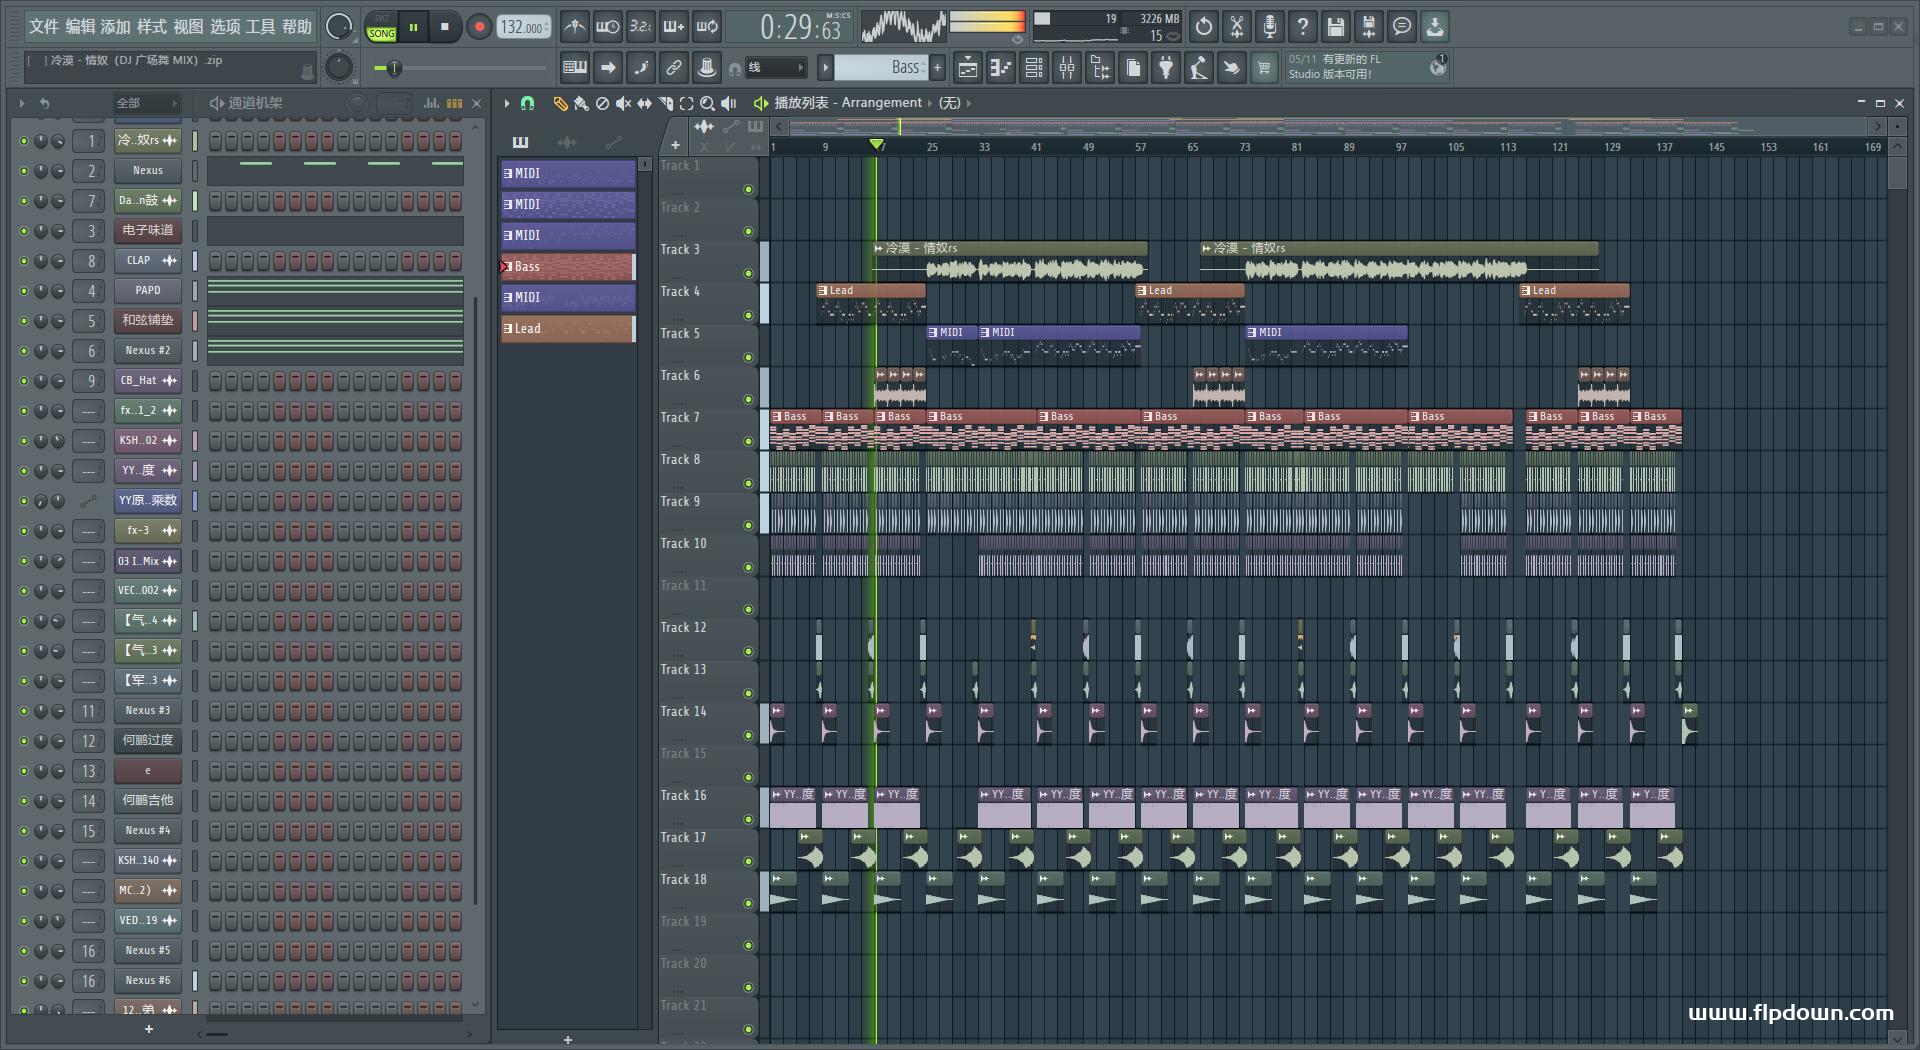Open the 全部 channel filter dropdown
The image size is (1920, 1050).
147,103
